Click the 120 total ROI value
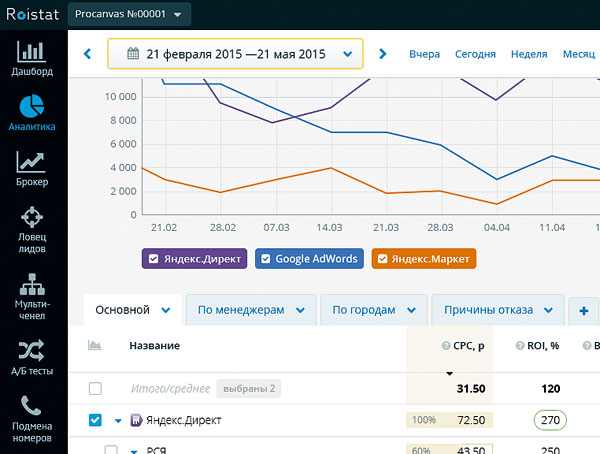This screenshot has width=600, height=454. coord(551,389)
